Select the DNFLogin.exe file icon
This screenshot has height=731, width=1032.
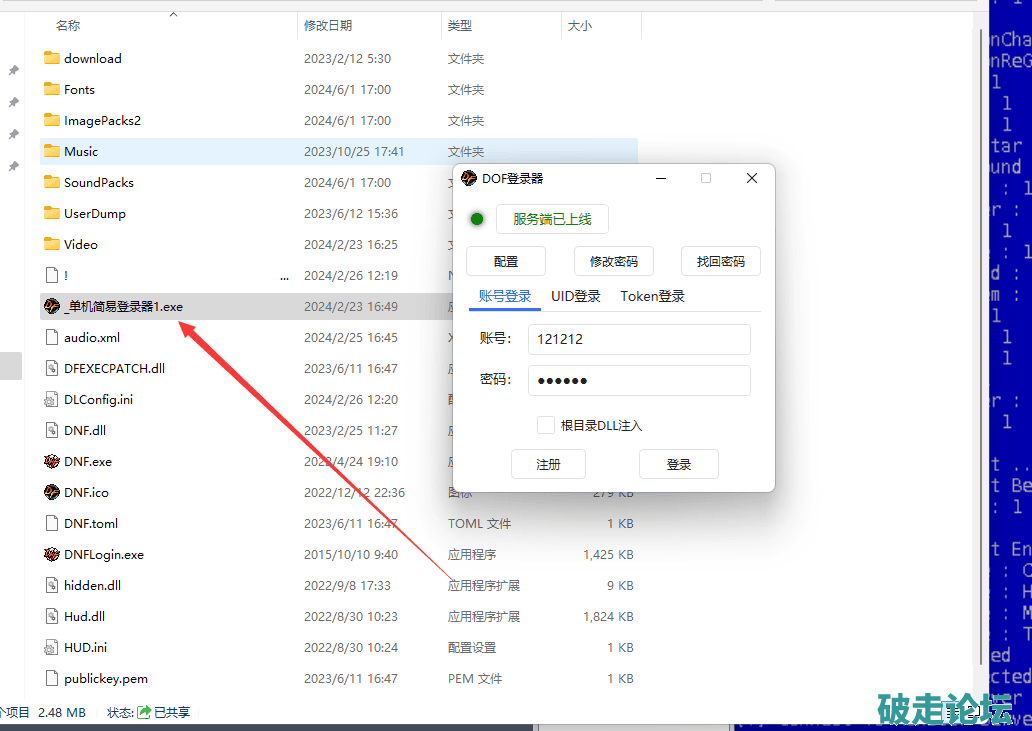(x=52, y=555)
